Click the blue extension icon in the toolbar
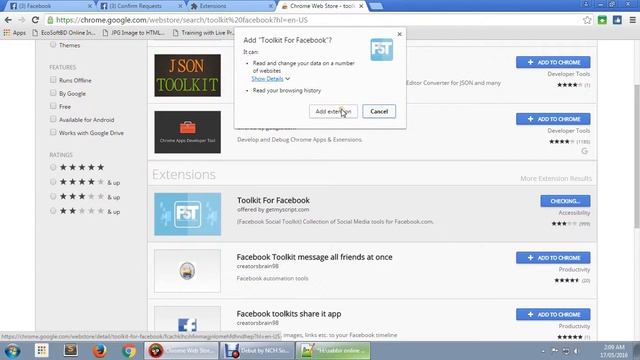 click(617, 20)
